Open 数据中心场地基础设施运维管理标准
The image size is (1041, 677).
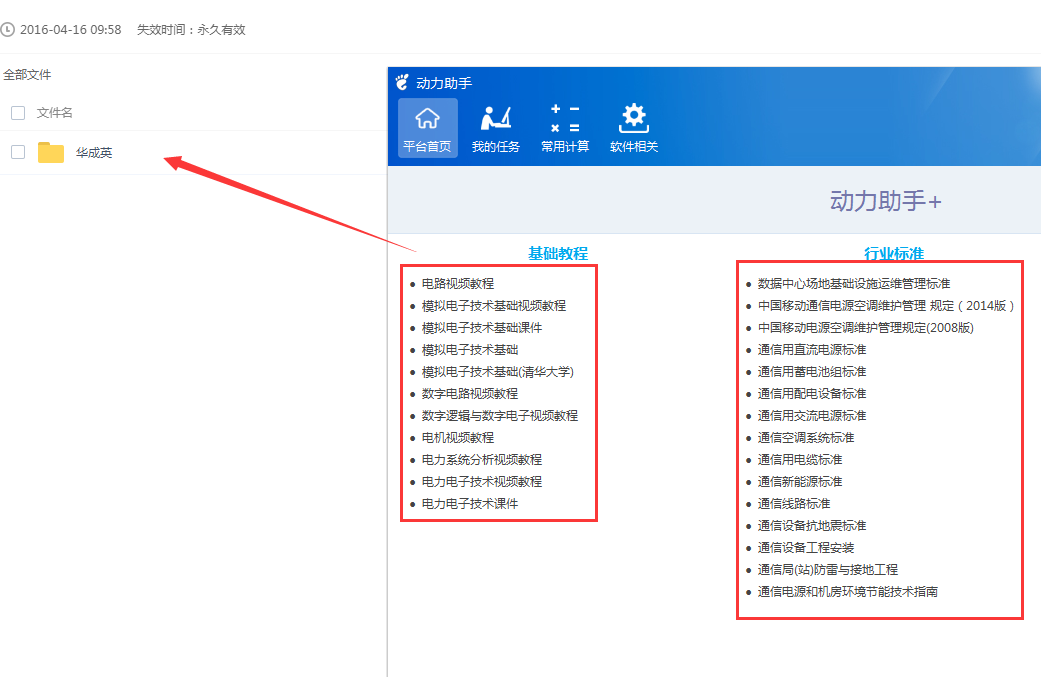[854, 283]
